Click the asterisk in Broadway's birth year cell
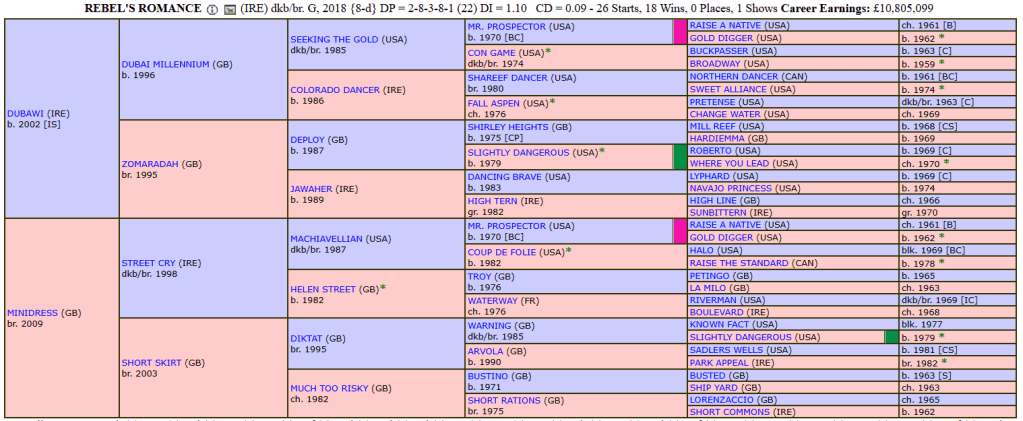 [x=941, y=63]
